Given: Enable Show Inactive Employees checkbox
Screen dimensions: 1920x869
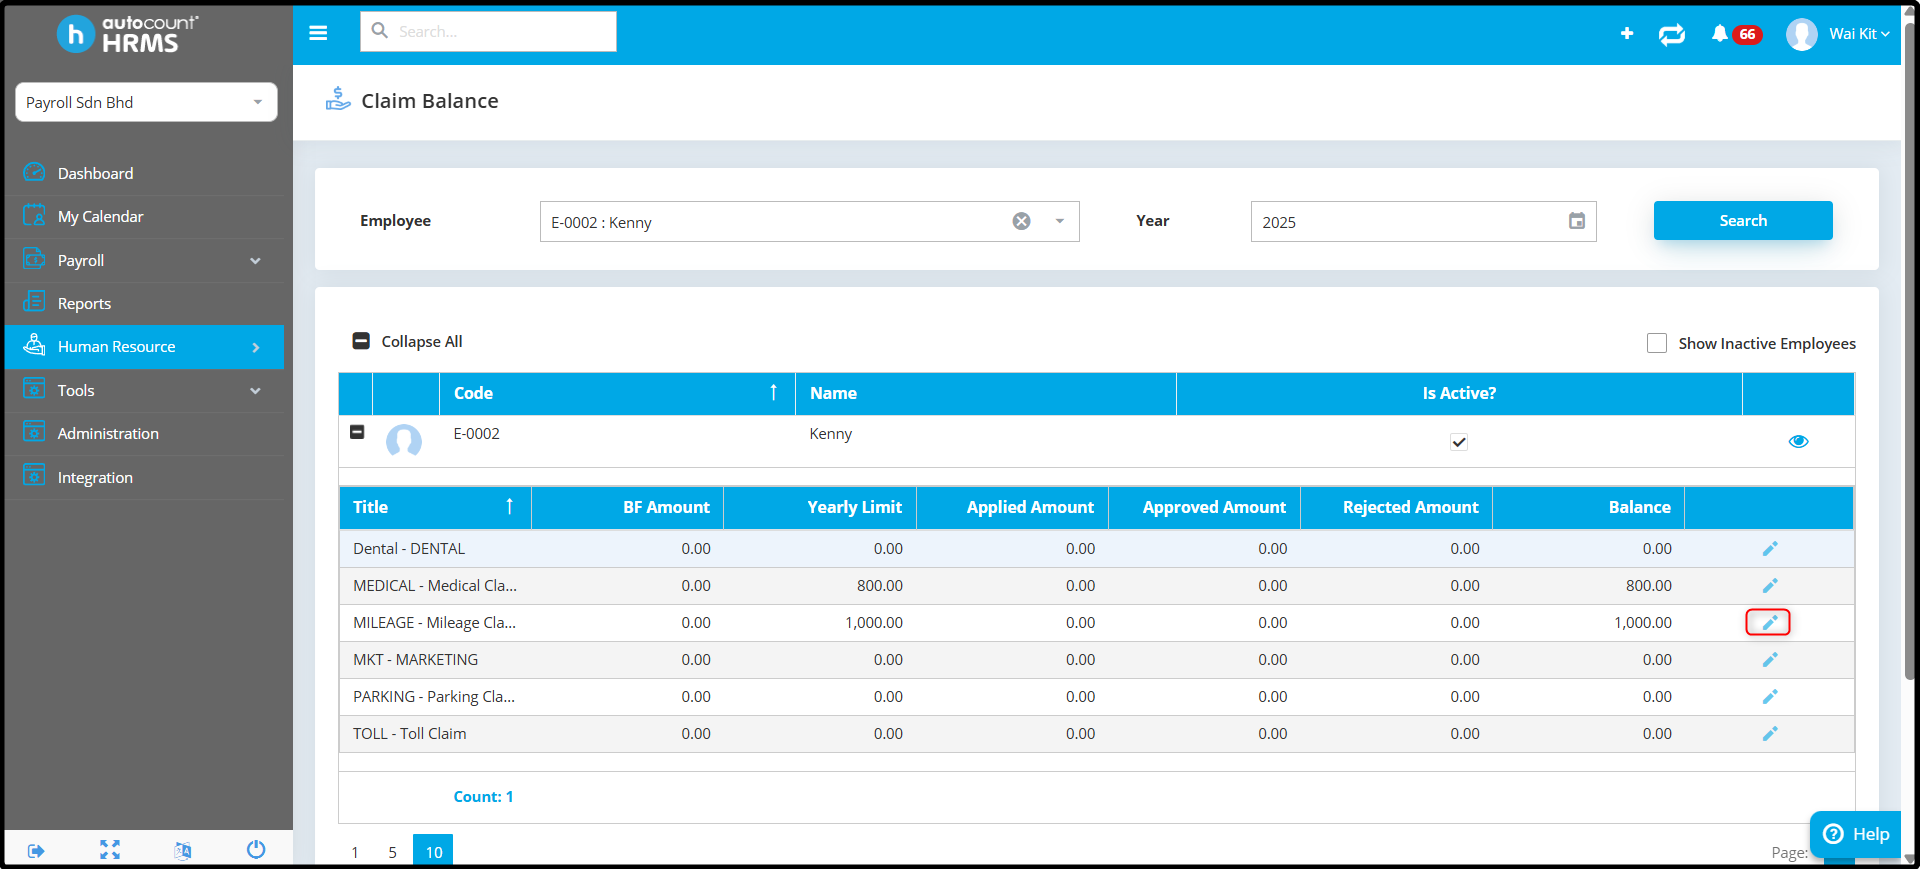Looking at the screenshot, I should 1657,343.
